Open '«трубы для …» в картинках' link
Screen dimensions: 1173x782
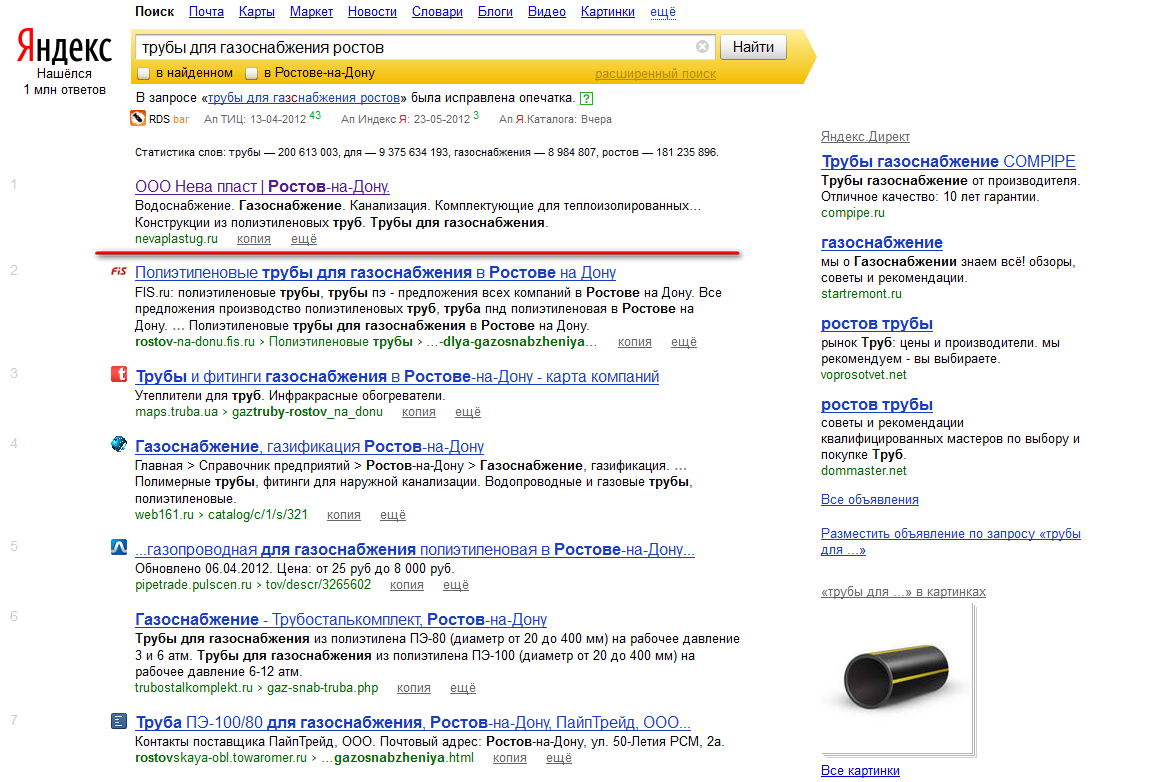click(x=904, y=592)
